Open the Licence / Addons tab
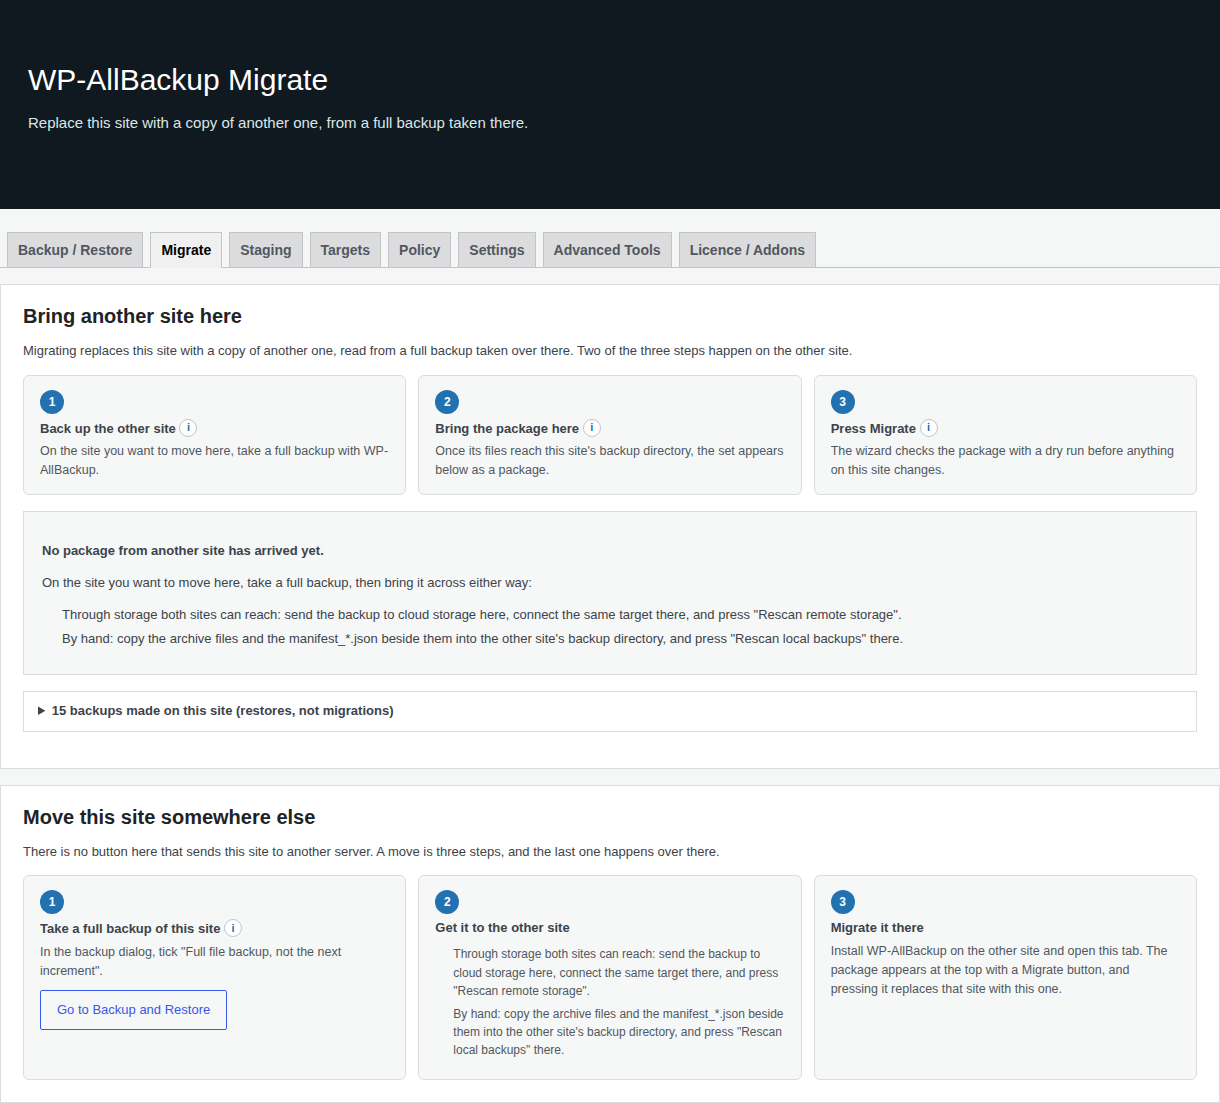The image size is (1220, 1103). coord(747,250)
